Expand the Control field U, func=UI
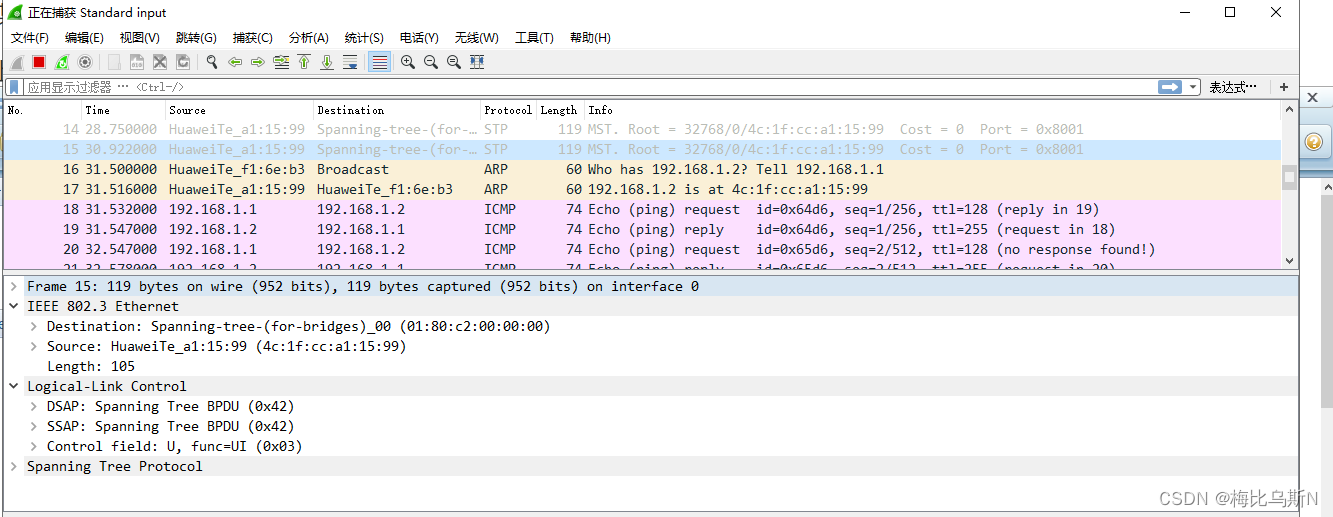1333x517 pixels. point(33,446)
